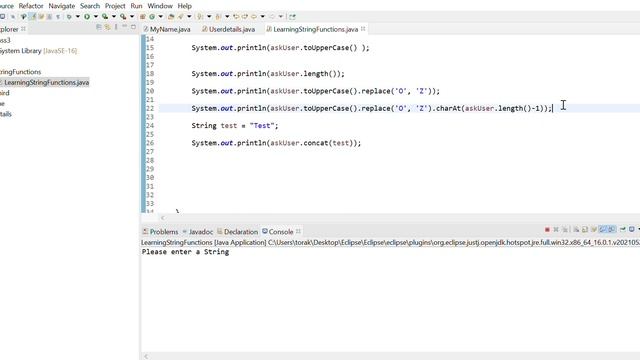
Task: Switch to MyName.java editor tab
Action: pyautogui.click(x=167, y=29)
